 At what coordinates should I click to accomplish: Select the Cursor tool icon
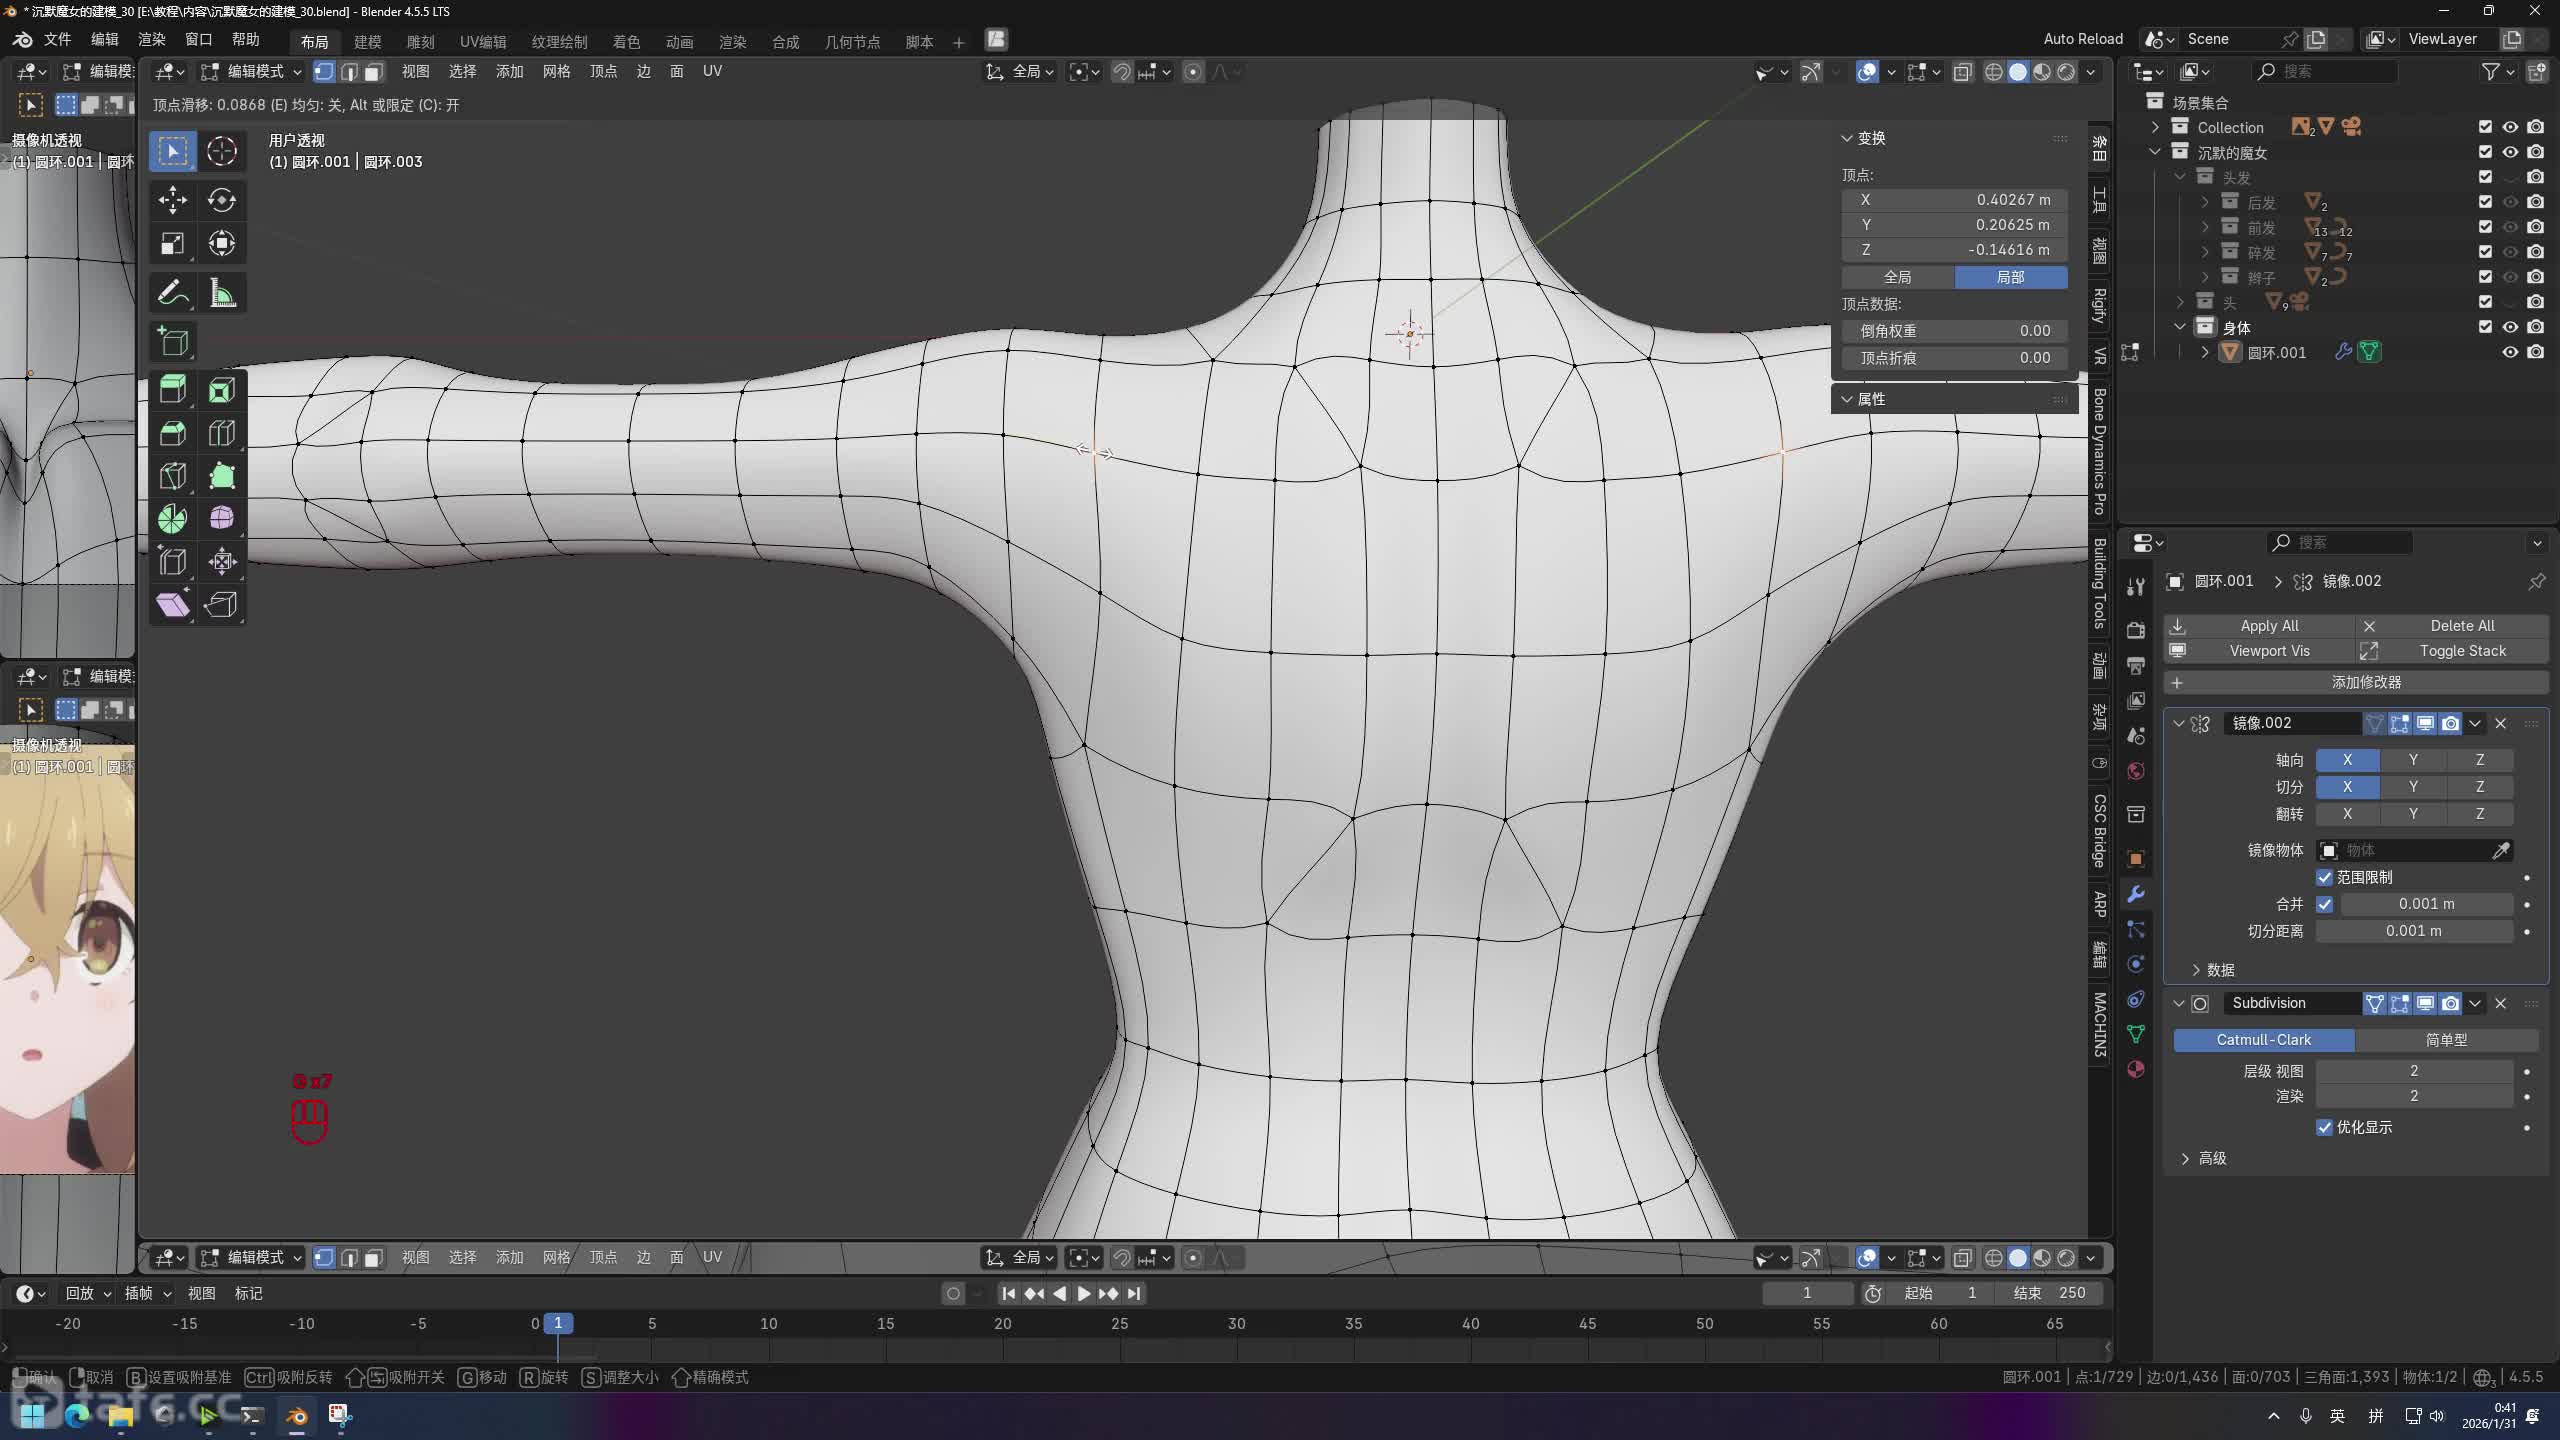pos(221,151)
